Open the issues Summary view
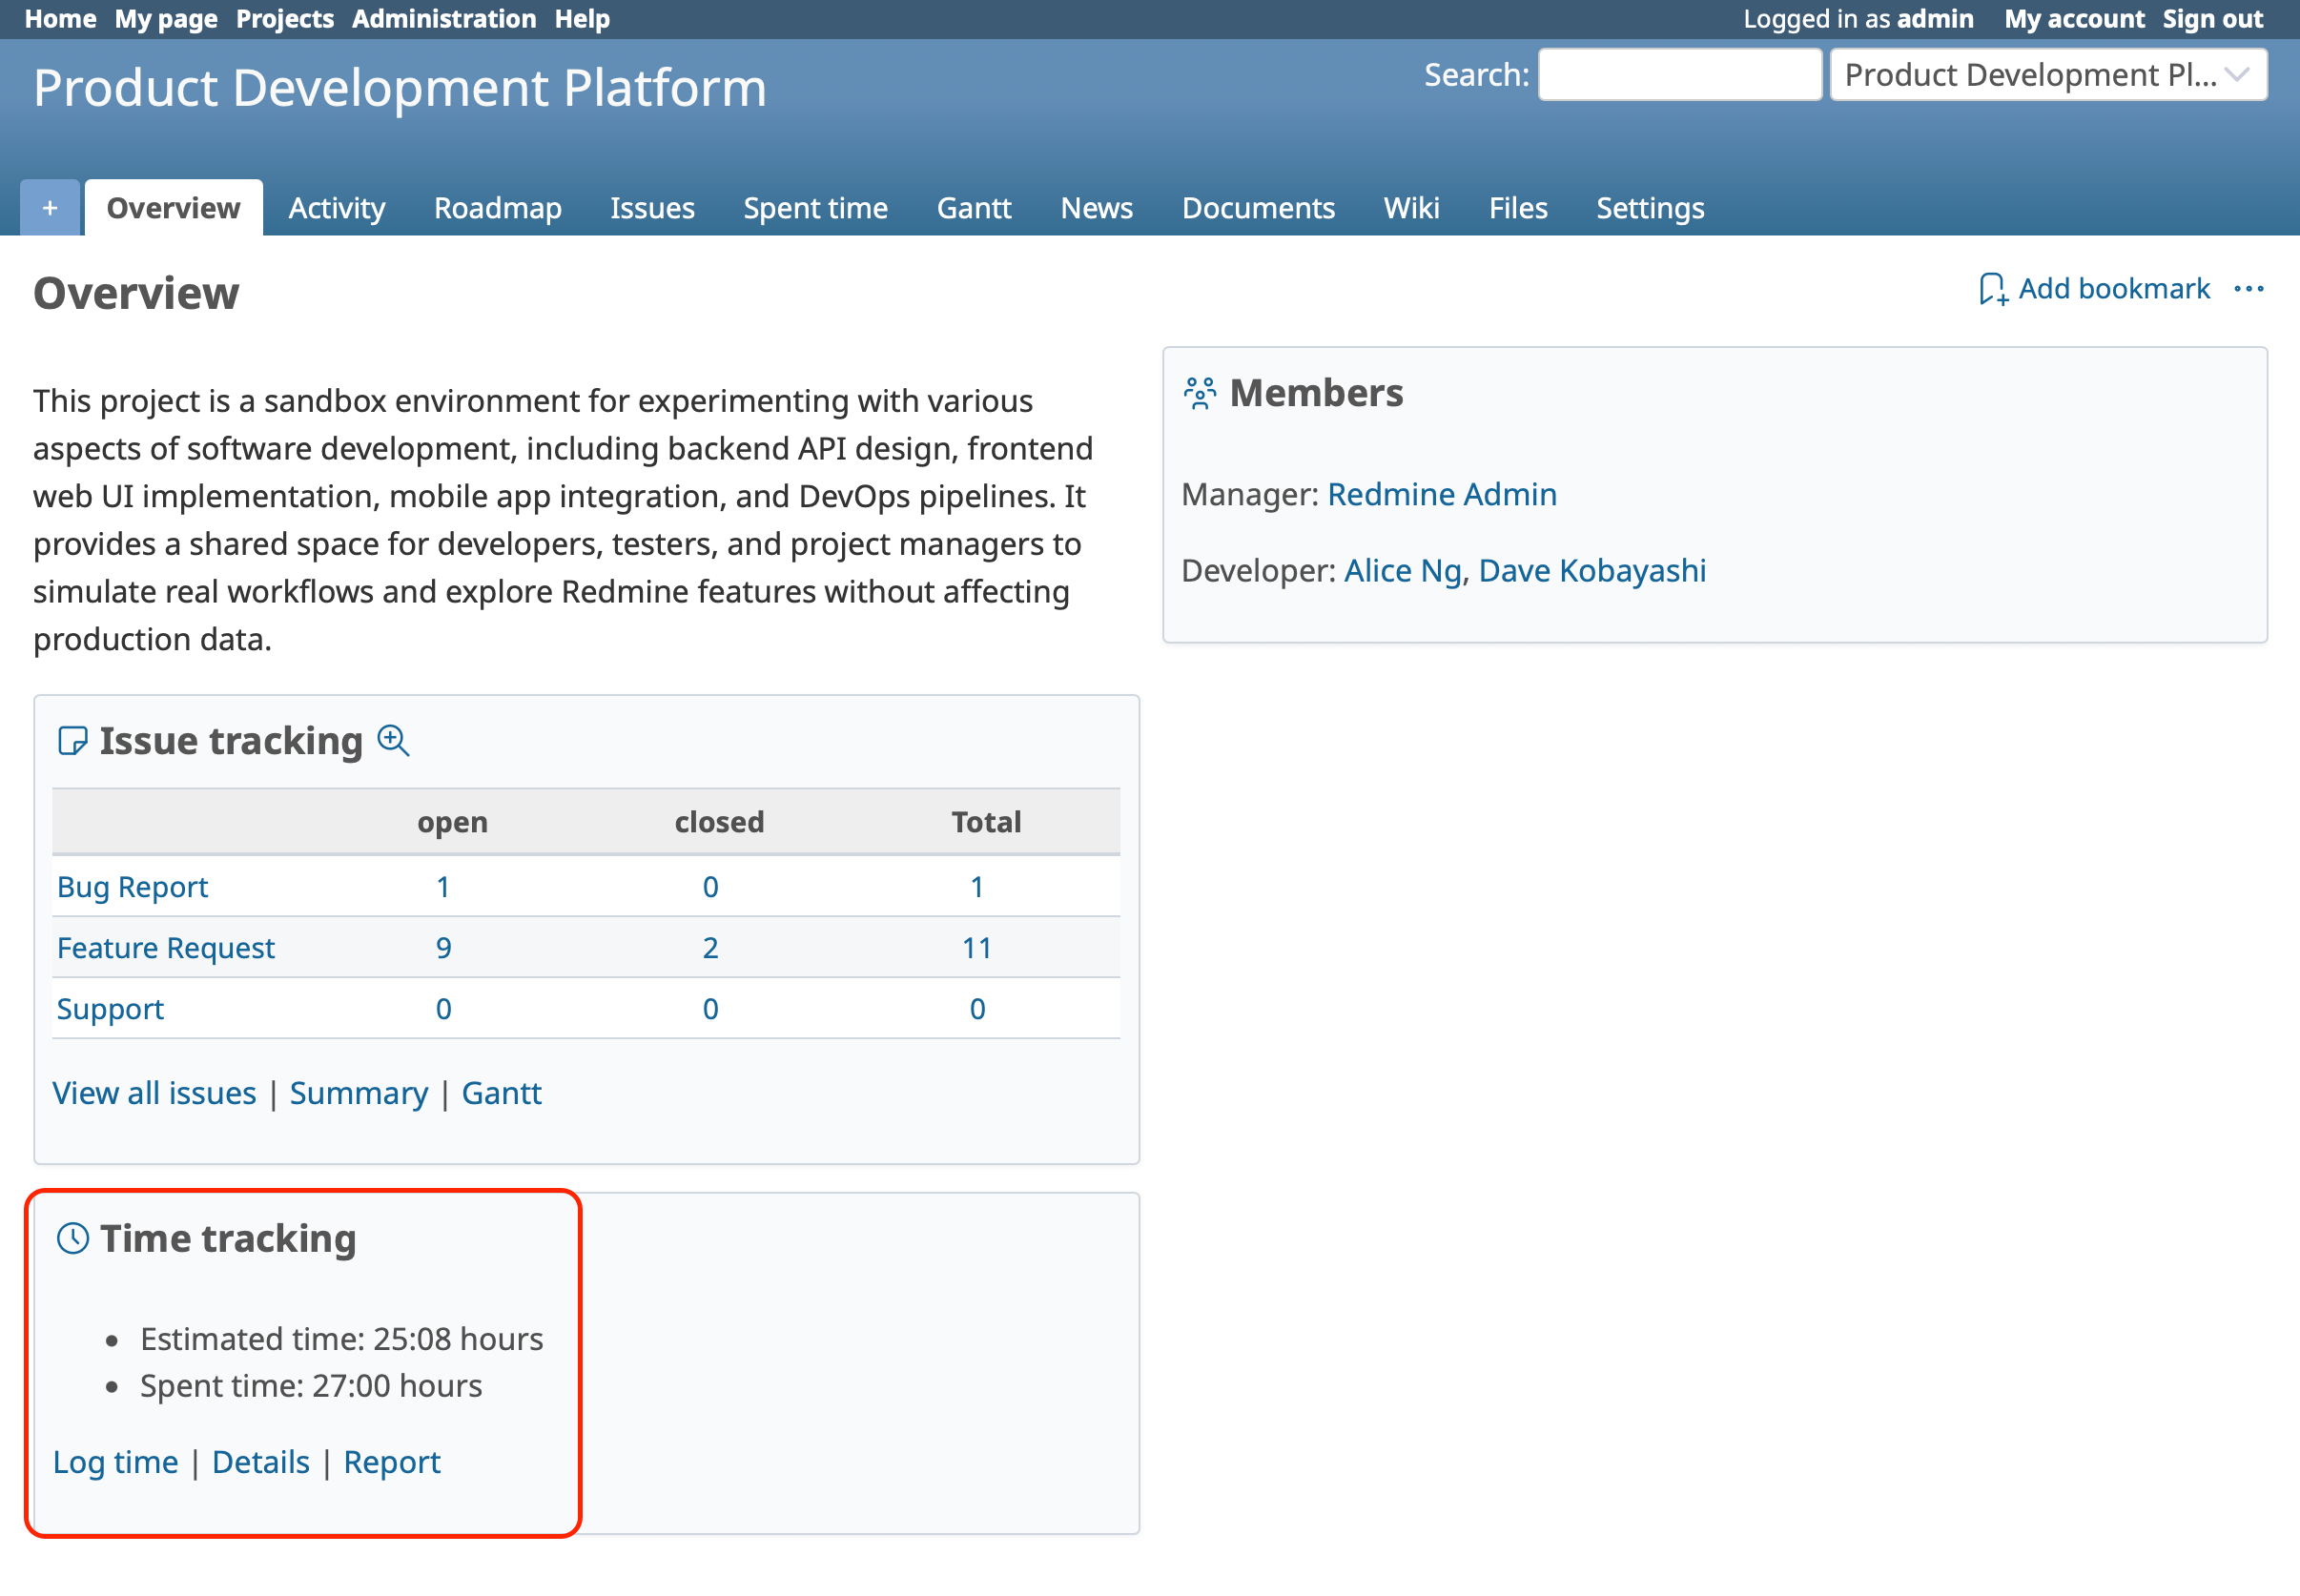 tap(359, 1093)
